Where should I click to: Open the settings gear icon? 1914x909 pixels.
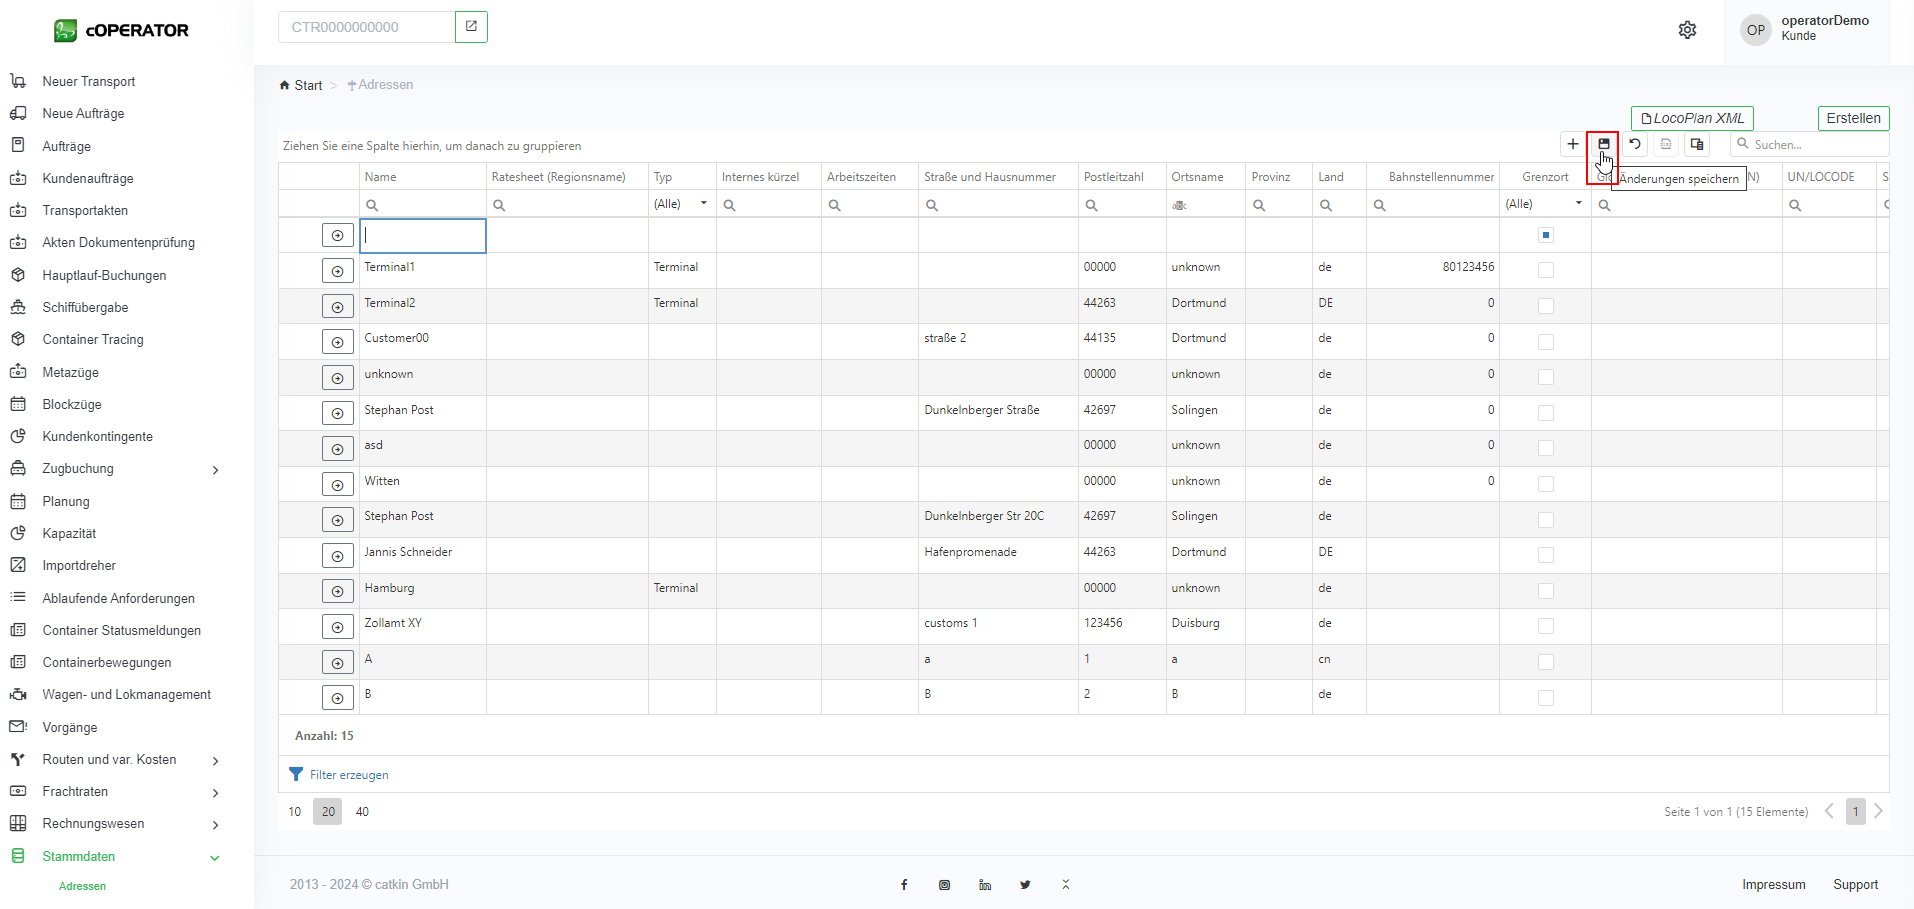[x=1687, y=30]
